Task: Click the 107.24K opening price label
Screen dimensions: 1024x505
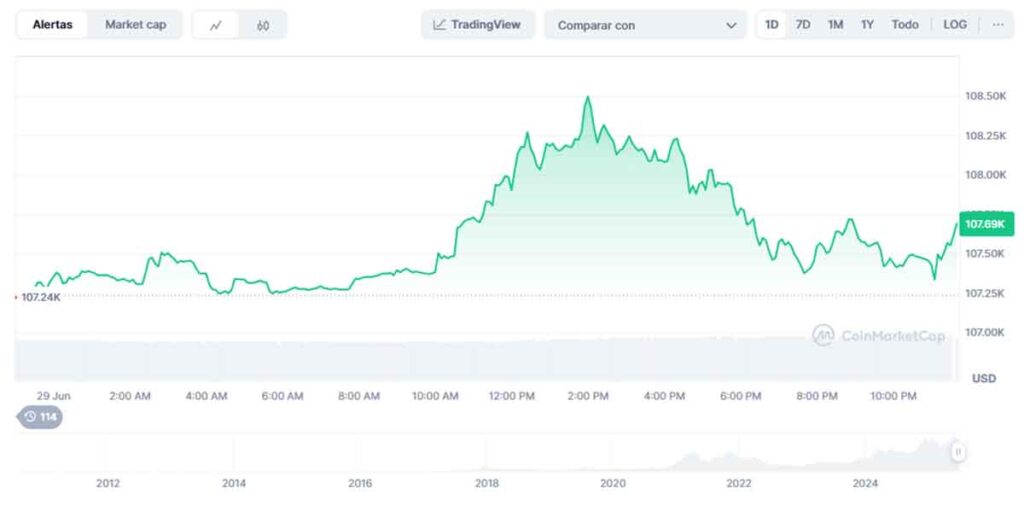Action: (40, 297)
